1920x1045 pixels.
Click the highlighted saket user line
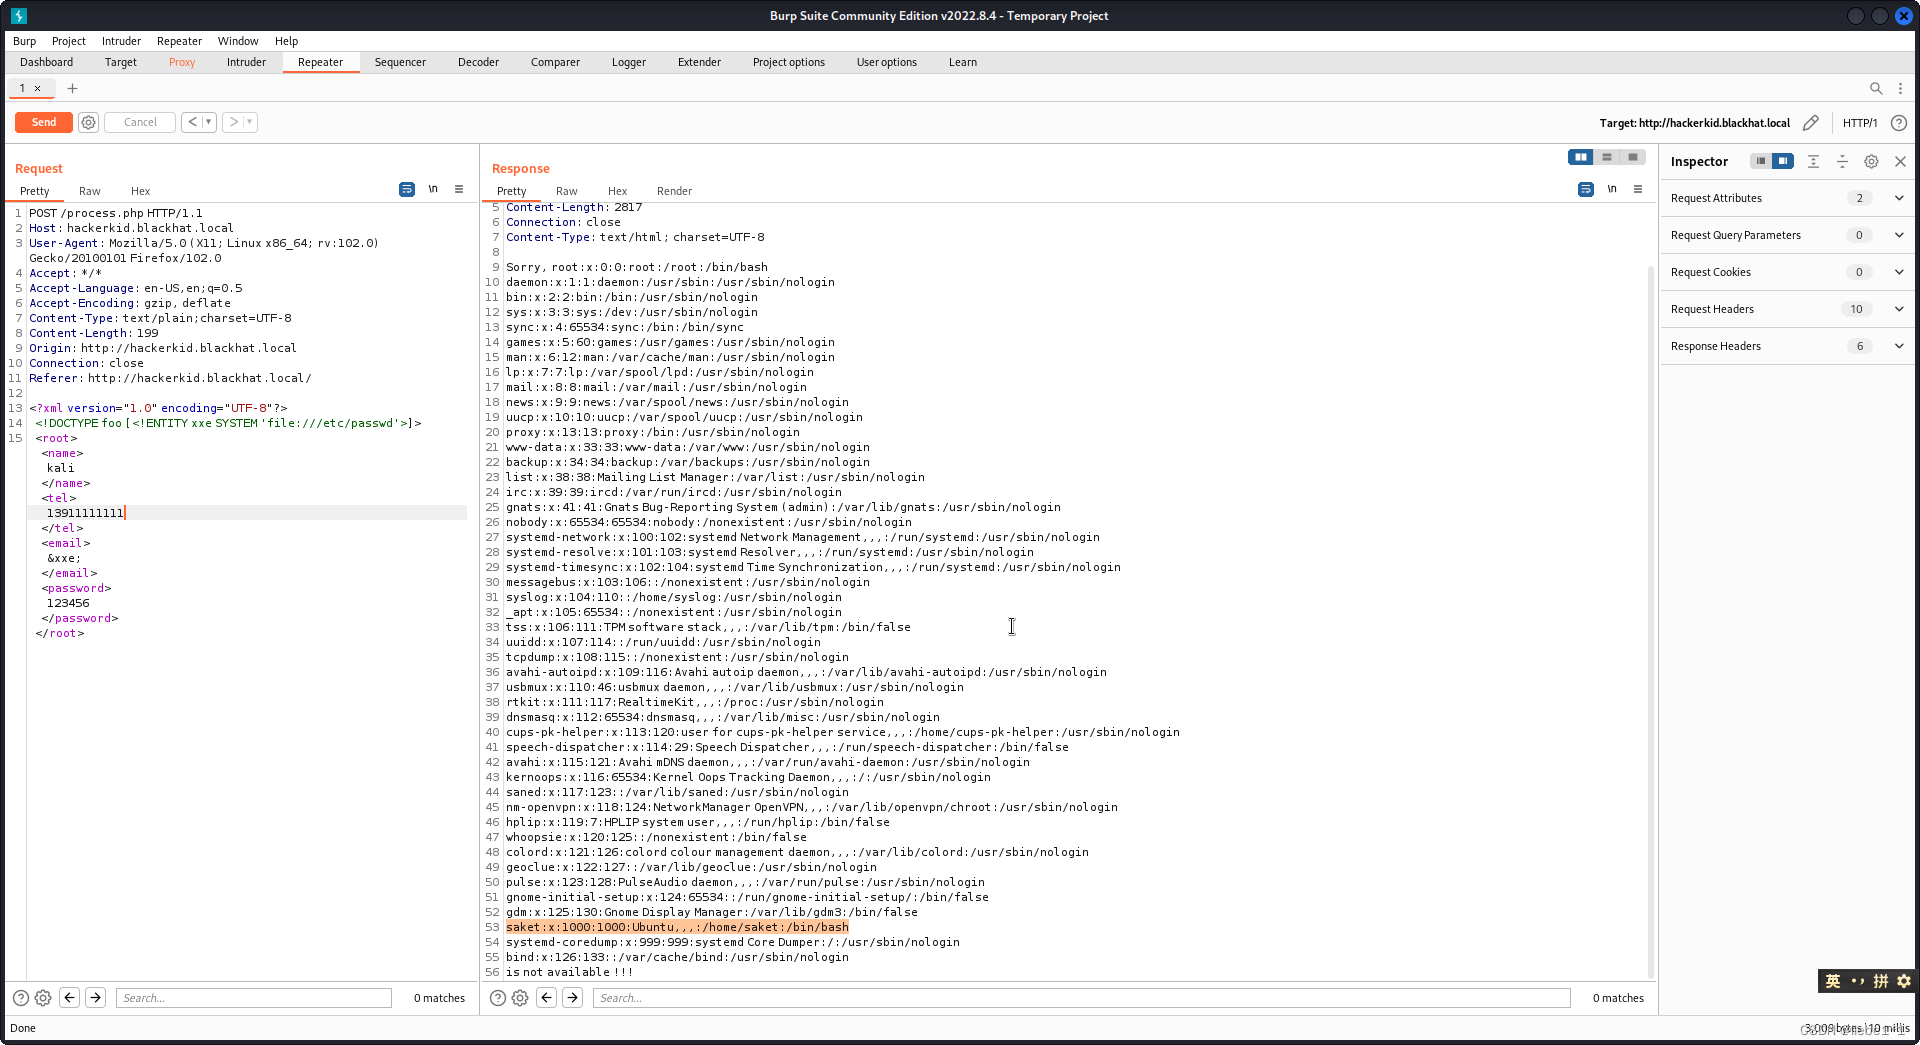click(x=677, y=927)
